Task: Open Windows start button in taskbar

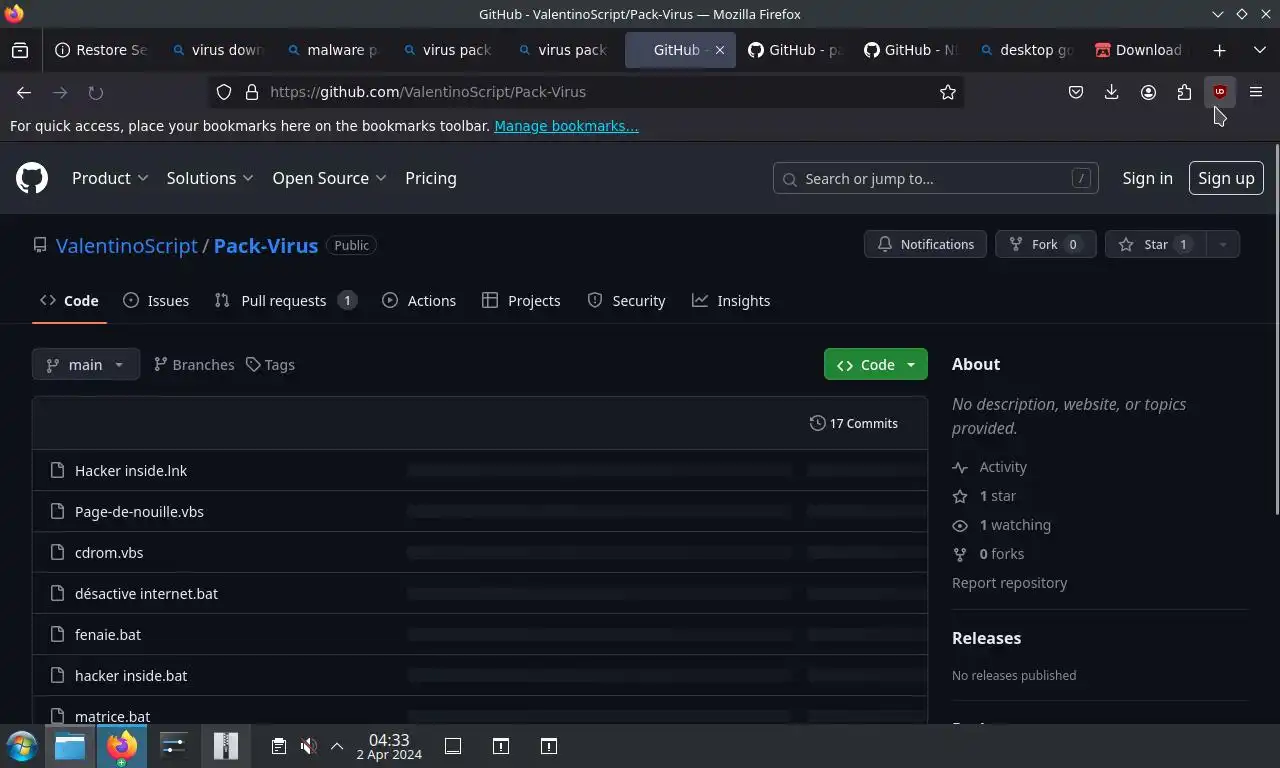Action: pyautogui.click(x=21, y=746)
